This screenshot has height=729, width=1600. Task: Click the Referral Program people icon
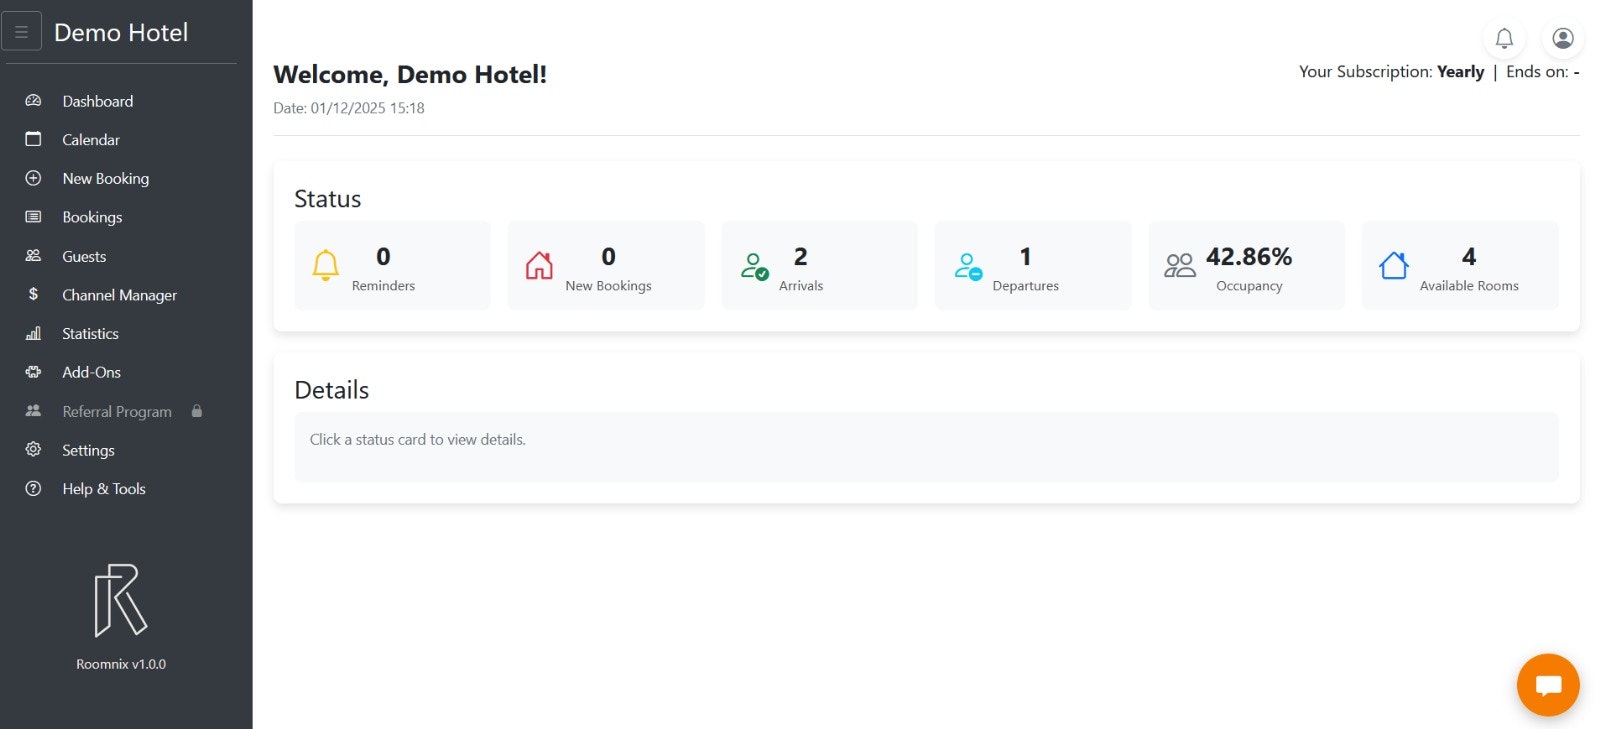[x=33, y=411]
